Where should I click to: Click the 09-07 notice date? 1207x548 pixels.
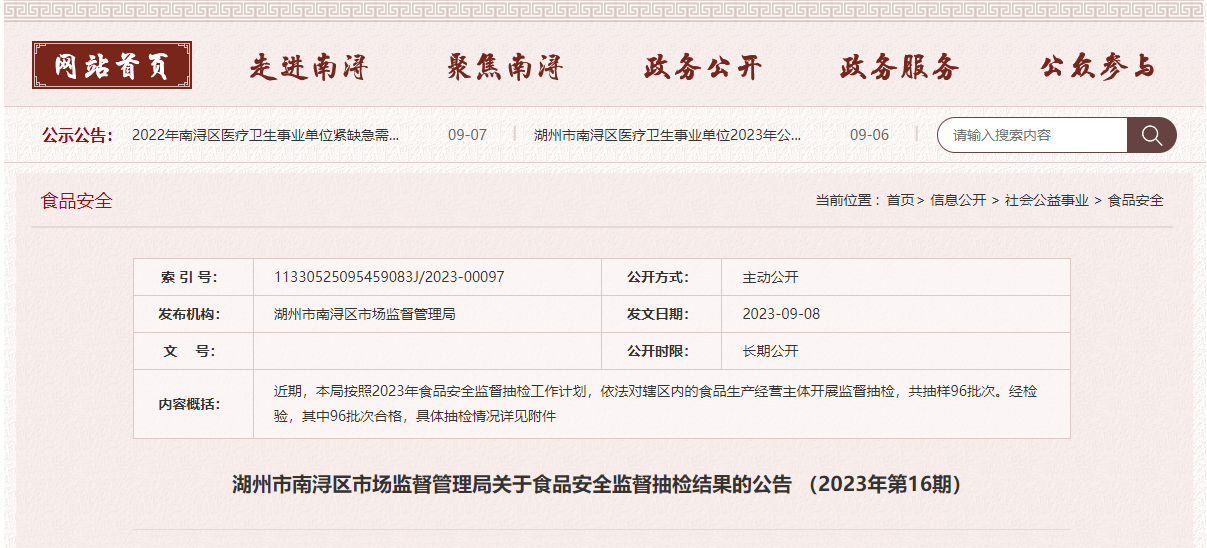point(467,135)
